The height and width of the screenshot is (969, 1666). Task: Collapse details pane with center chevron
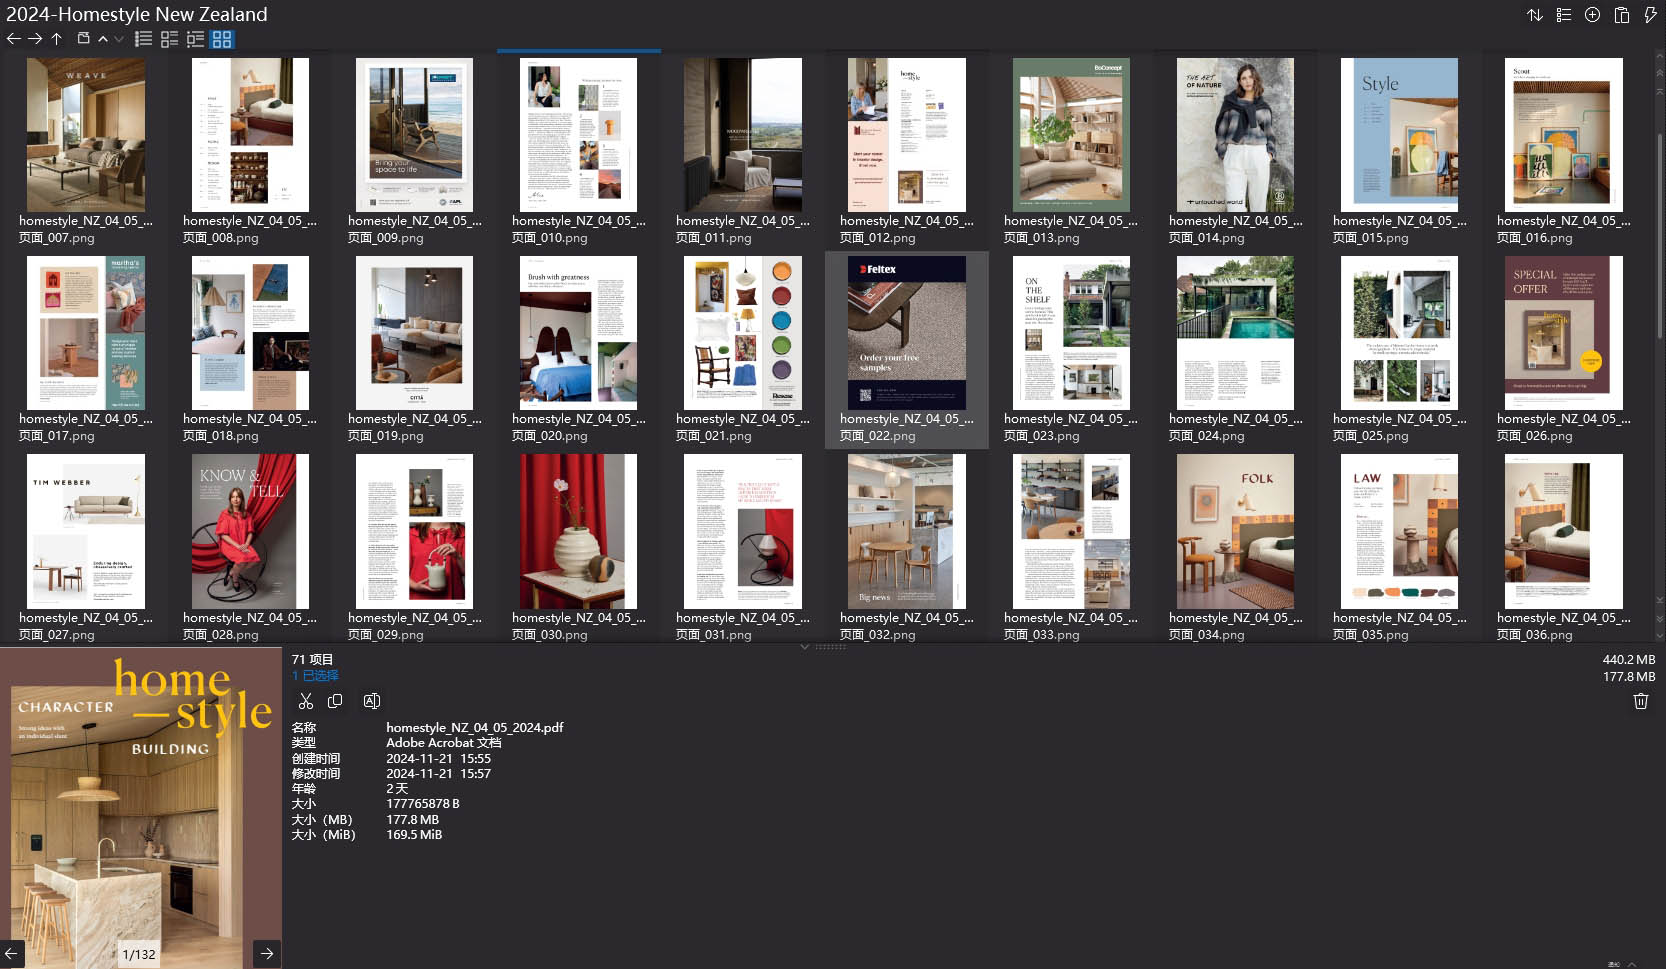point(804,647)
